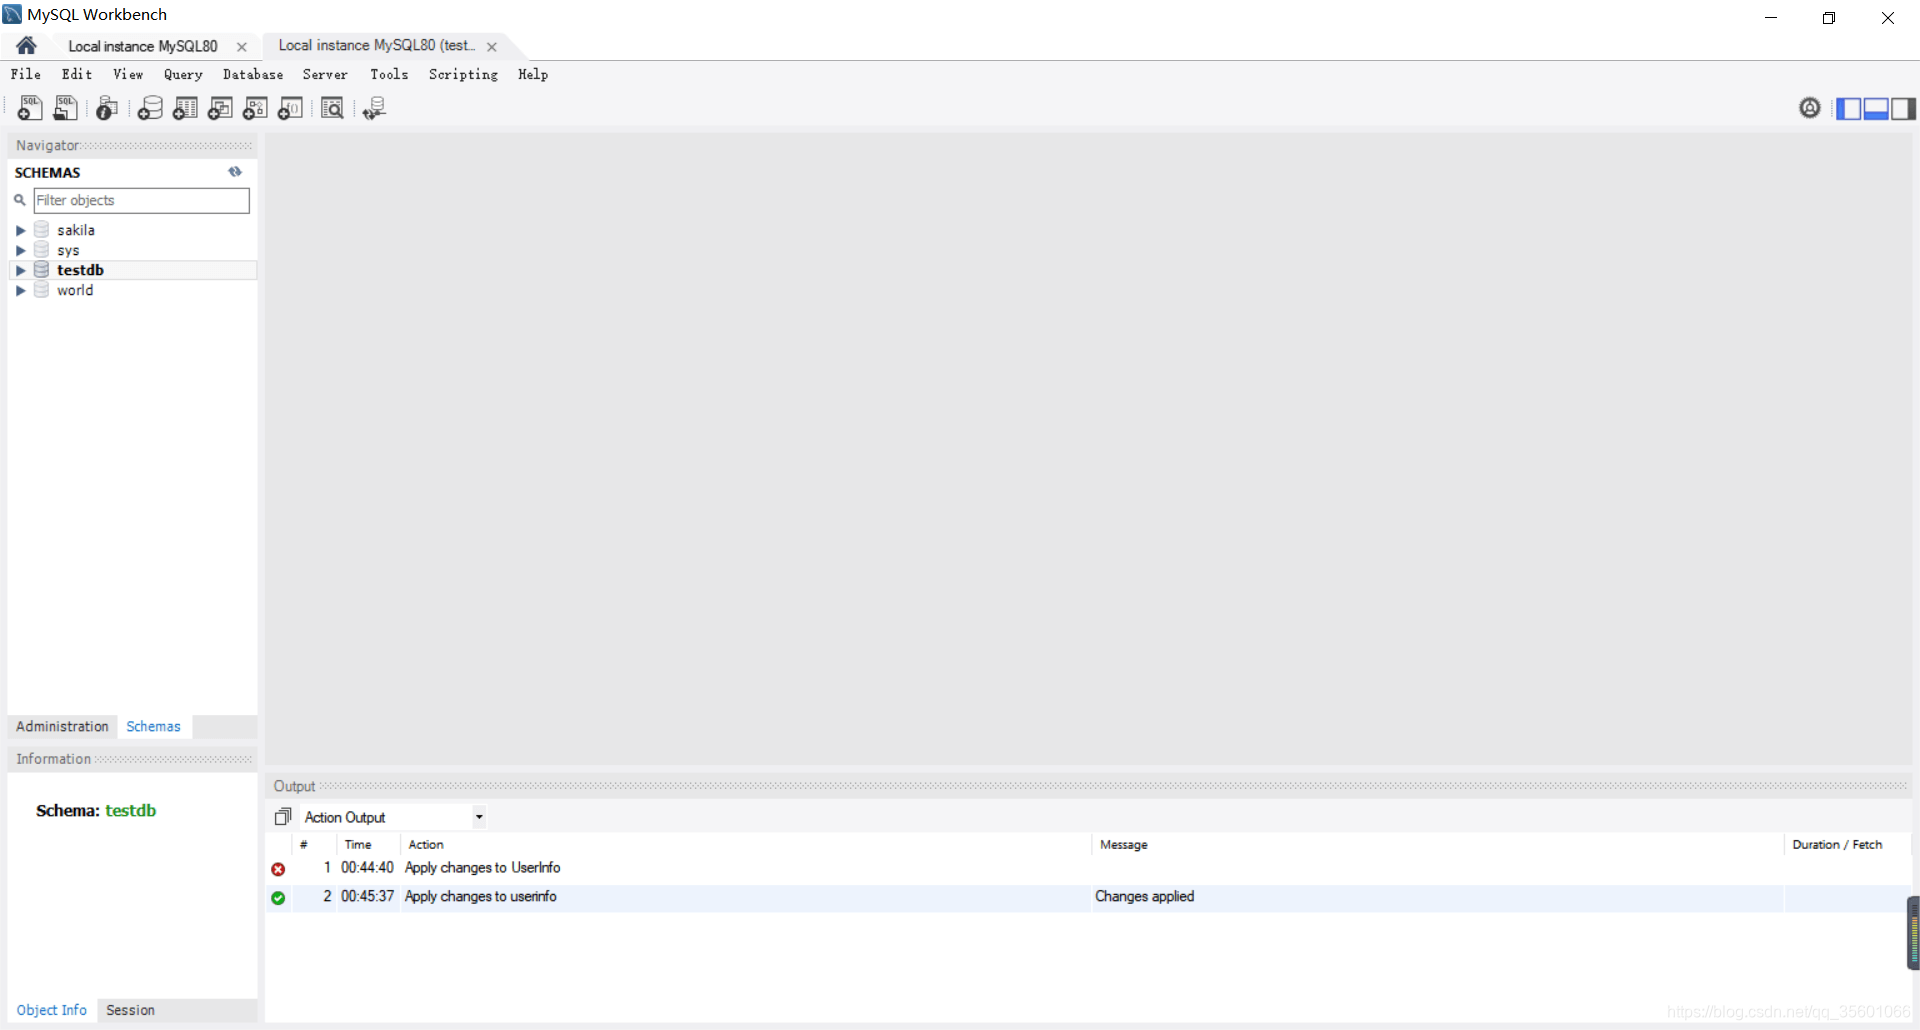The image size is (1920, 1030).
Task: Switch to the Object Info tab
Action: (52, 1010)
